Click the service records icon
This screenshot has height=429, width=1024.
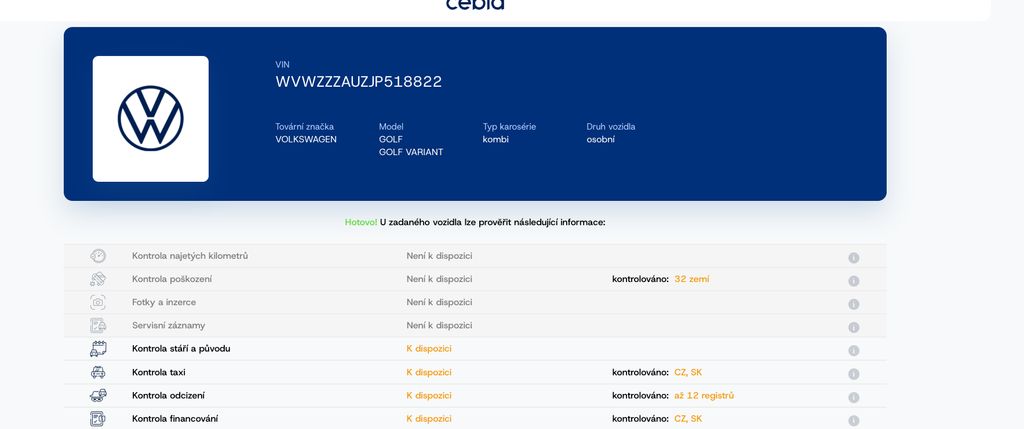(x=98, y=325)
